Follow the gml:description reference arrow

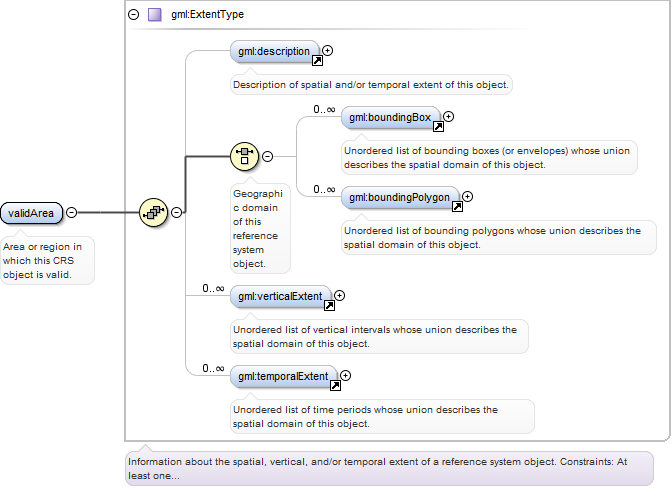(317, 60)
